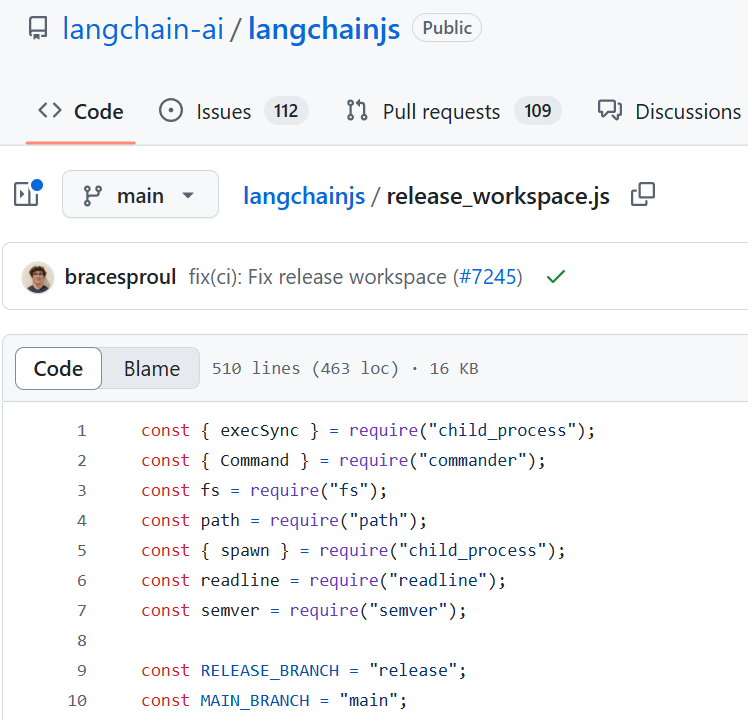
Task: Click readline variable on line 6
Action: (240, 580)
